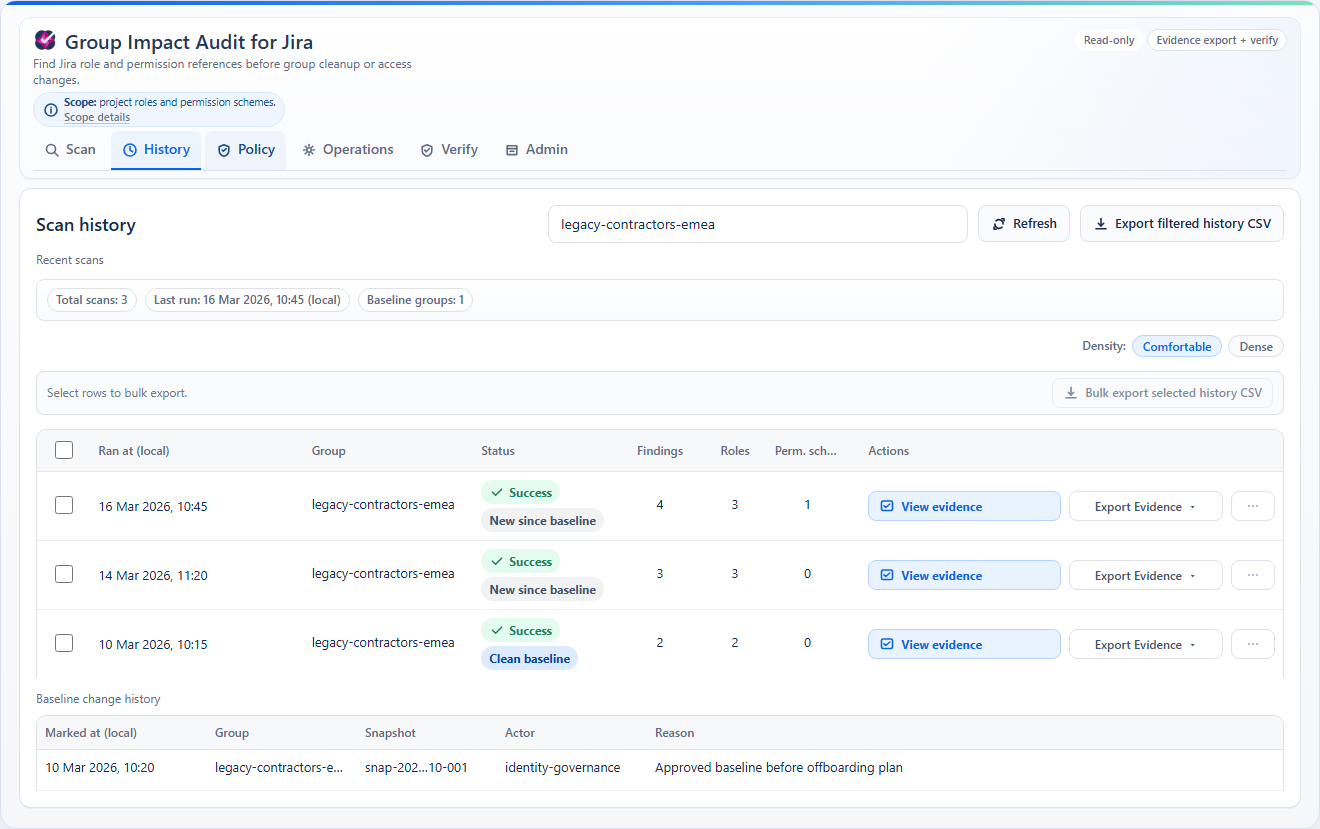1320x829 pixels.
Task: Click the refresh icon beside the Refresh label
Action: pos(998,223)
